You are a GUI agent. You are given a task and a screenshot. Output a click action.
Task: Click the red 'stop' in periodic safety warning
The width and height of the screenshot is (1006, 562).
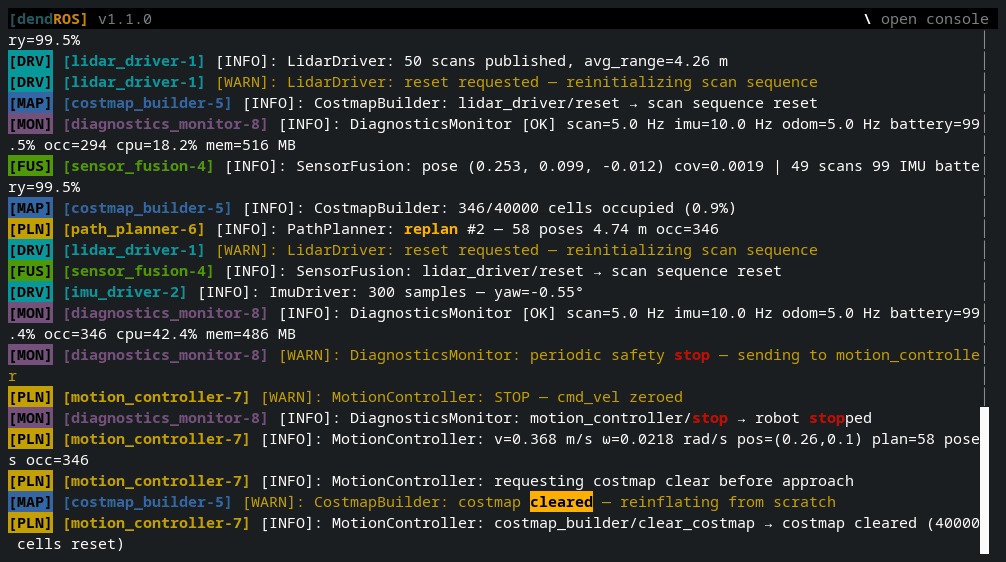pyautogui.click(x=692, y=355)
